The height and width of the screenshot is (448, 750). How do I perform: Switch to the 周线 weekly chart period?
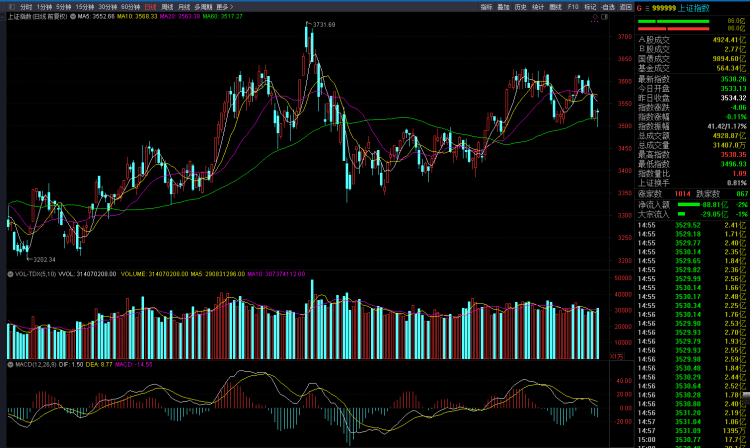[167, 6]
